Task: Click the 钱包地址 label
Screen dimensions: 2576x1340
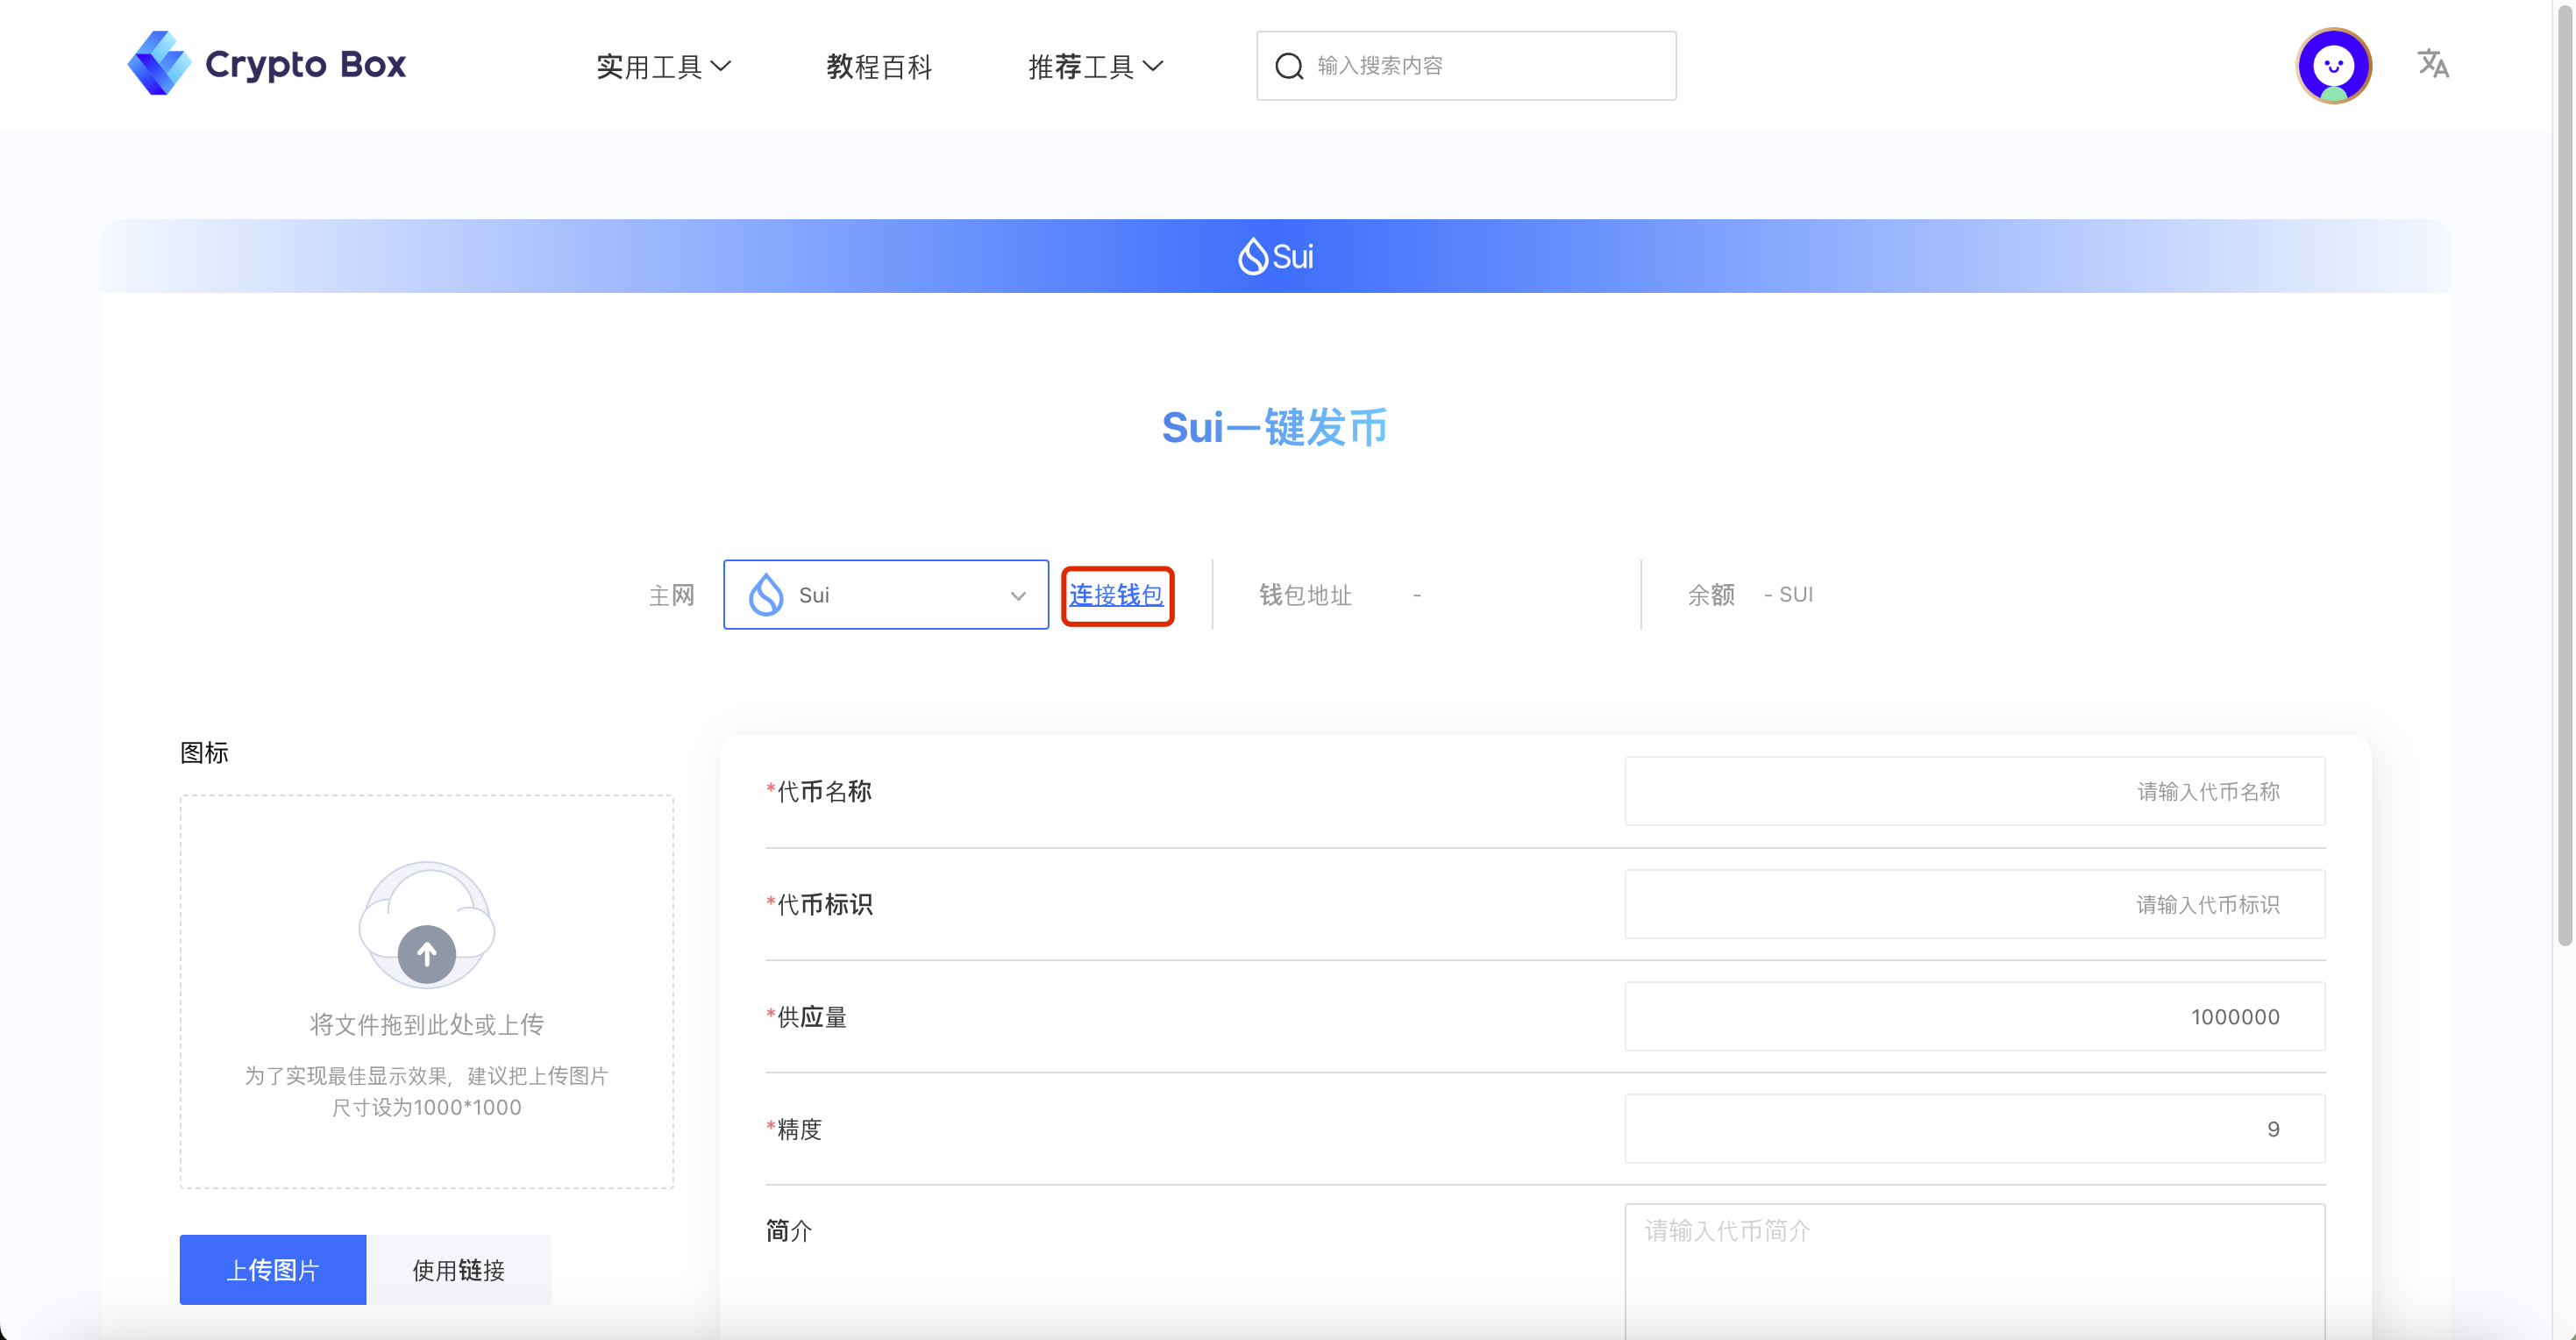Action: click(1305, 595)
